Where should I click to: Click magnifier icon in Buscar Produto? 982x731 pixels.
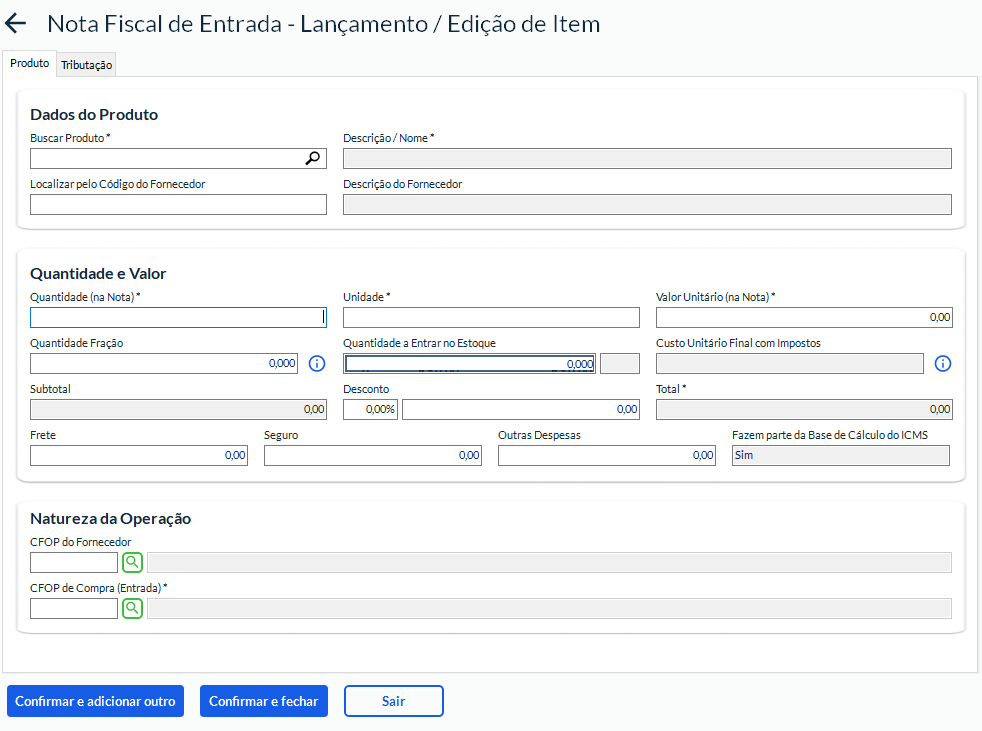tap(313, 158)
